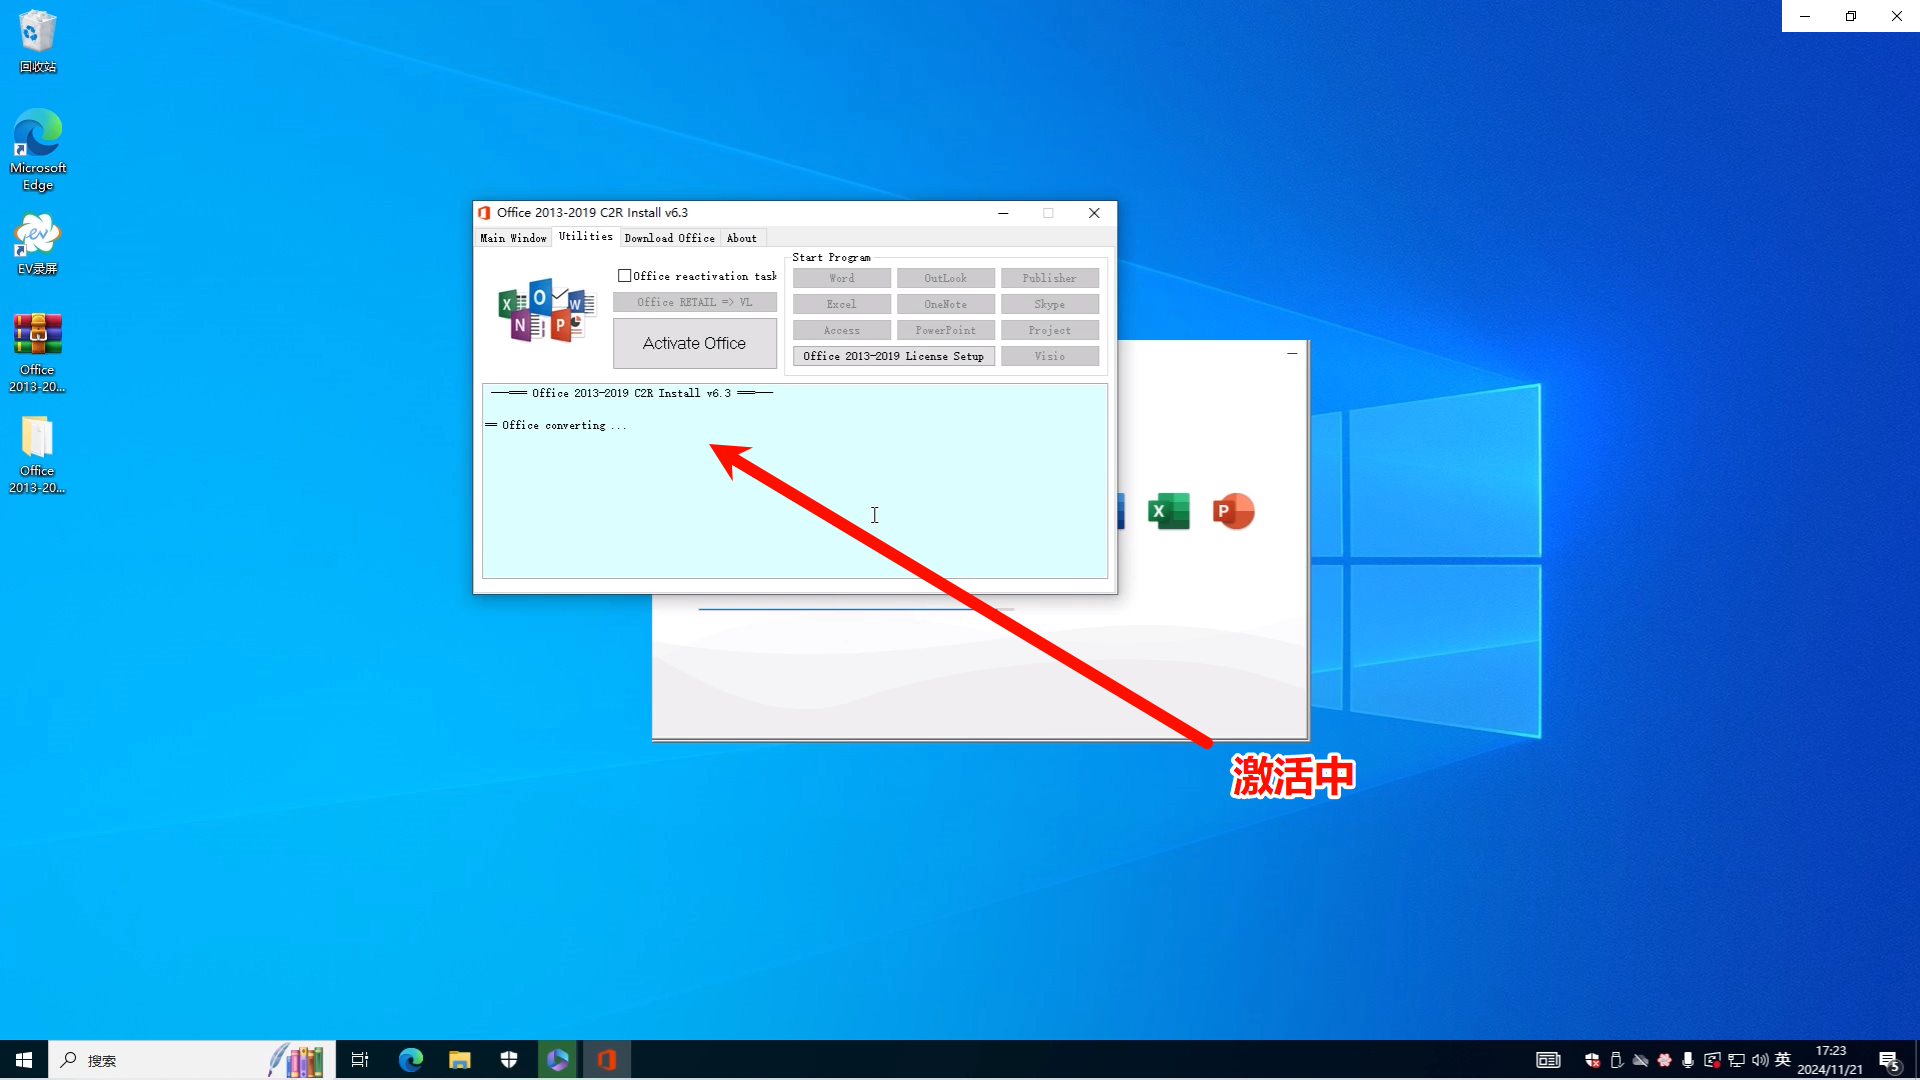The image size is (1920, 1080).
Task: Select the EV录屏 desktop shortcut
Action: [x=37, y=244]
